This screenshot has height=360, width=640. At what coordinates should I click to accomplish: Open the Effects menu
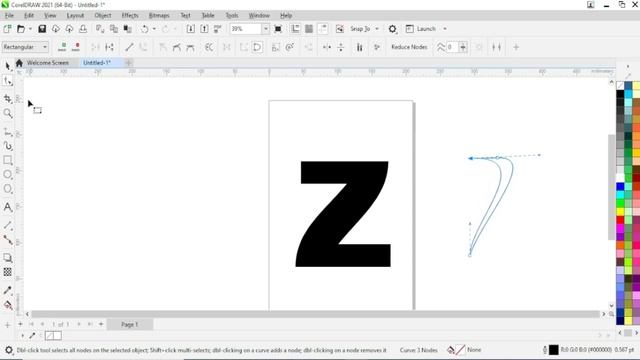pyautogui.click(x=130, y=16)
